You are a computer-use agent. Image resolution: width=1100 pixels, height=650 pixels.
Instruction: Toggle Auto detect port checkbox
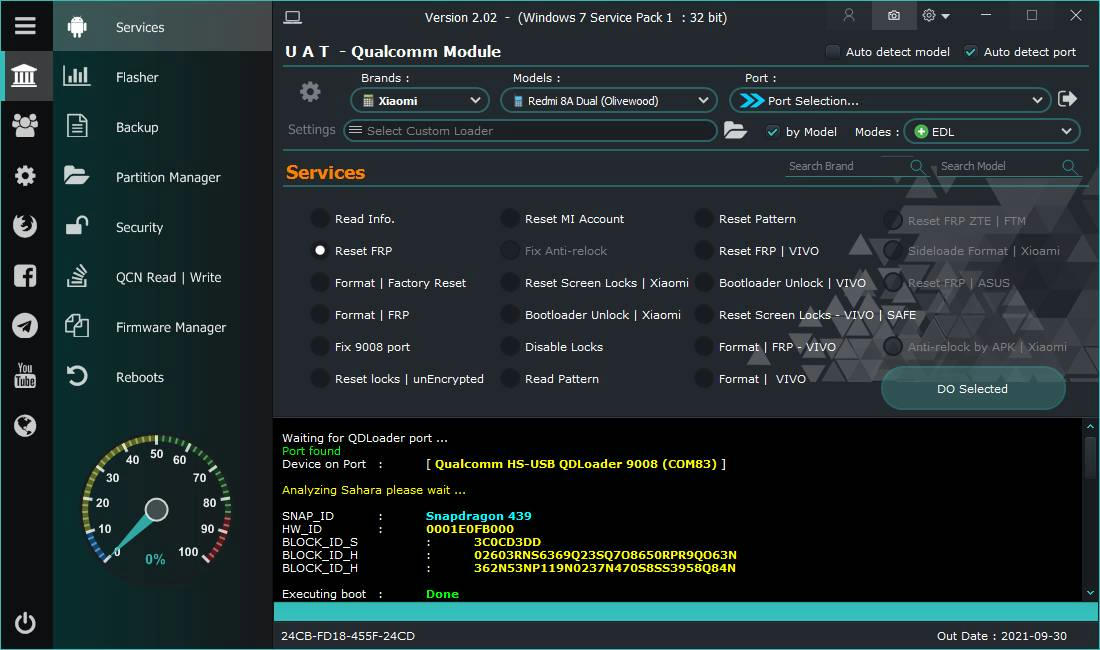coord(971,51)
